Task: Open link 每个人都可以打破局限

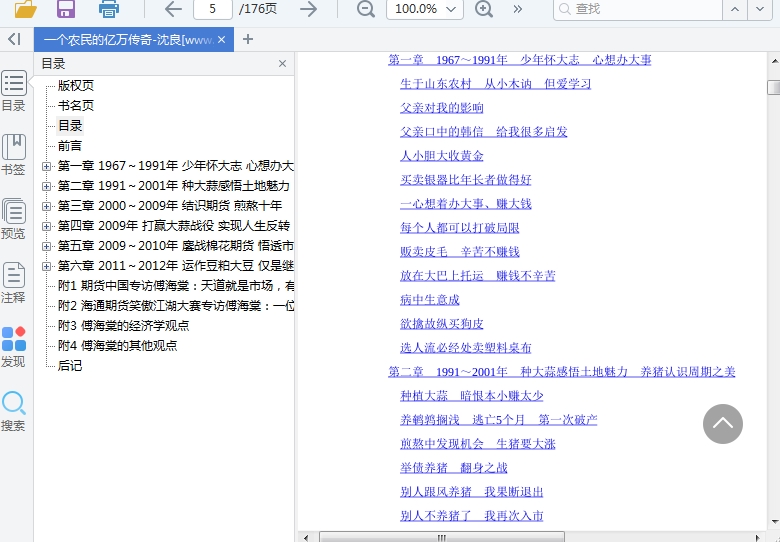Action: 460,228
